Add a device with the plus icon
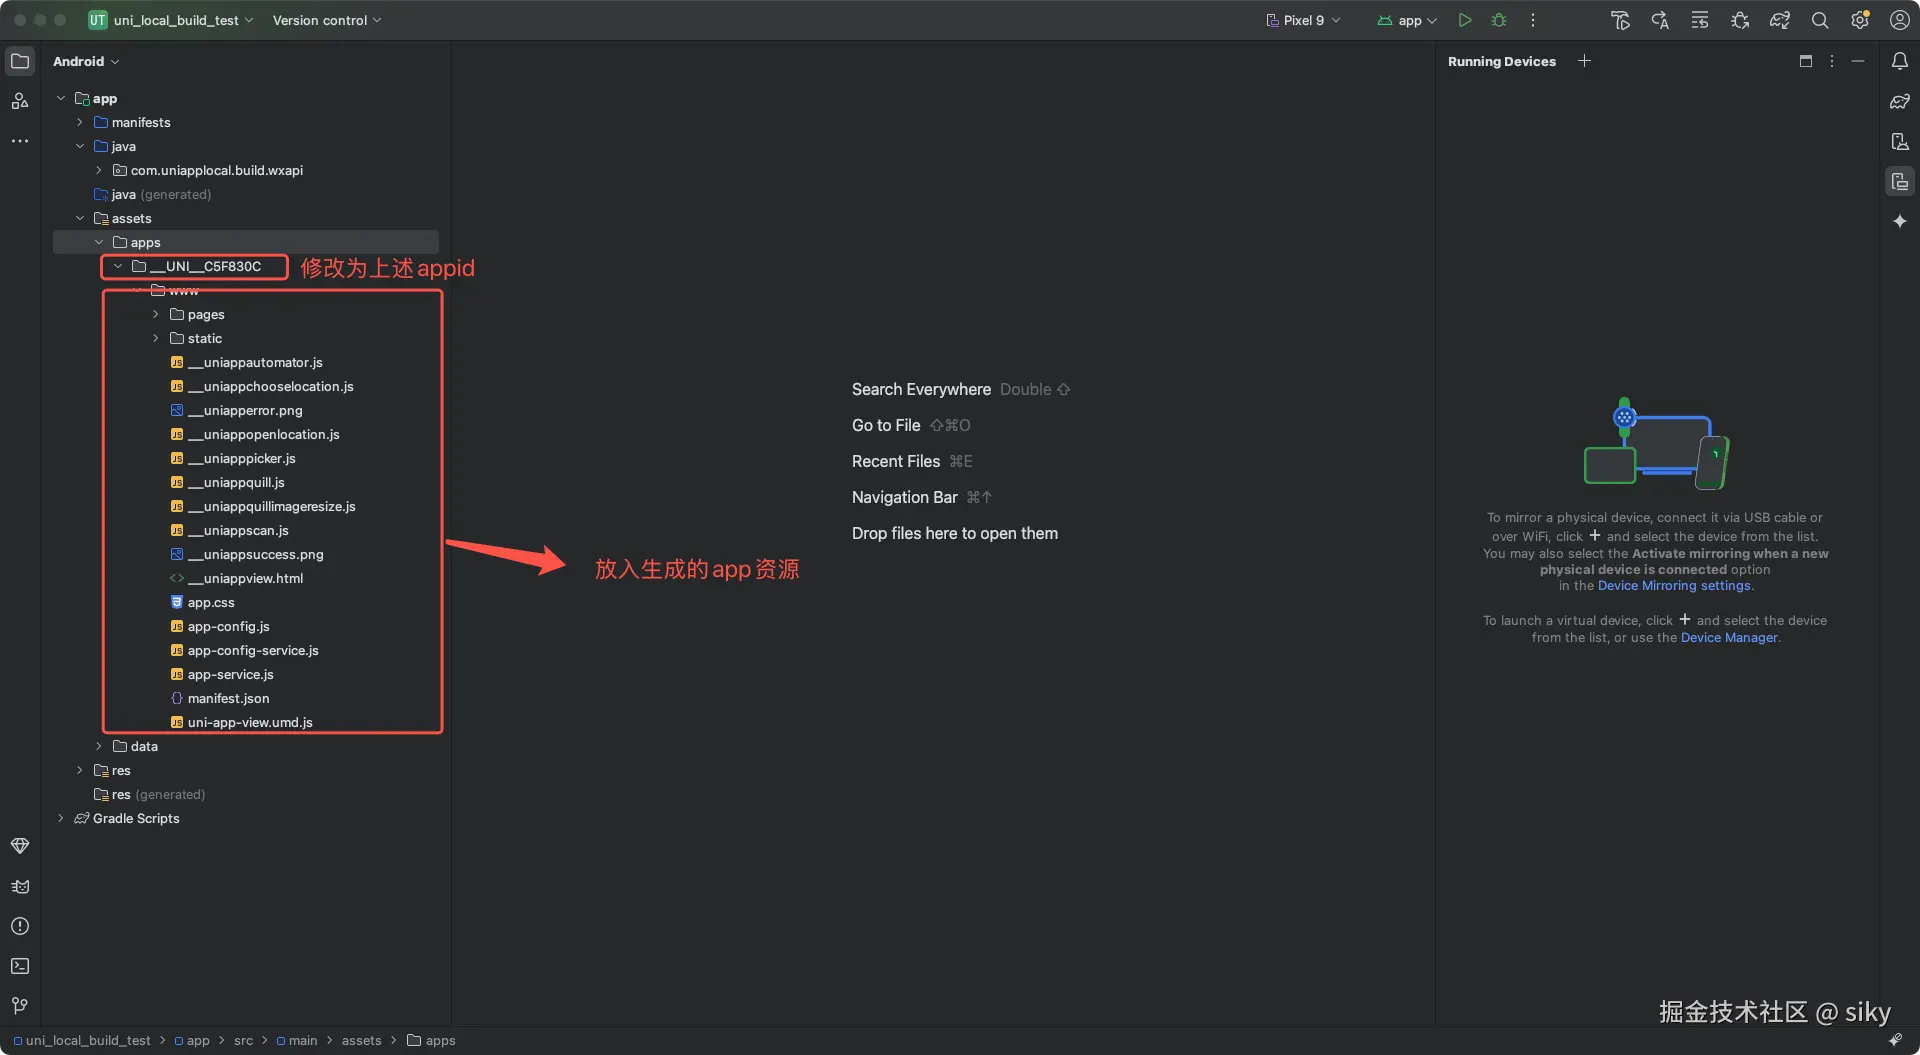The height and width of the screenshot is (1055, 1920). (1584, 61)
